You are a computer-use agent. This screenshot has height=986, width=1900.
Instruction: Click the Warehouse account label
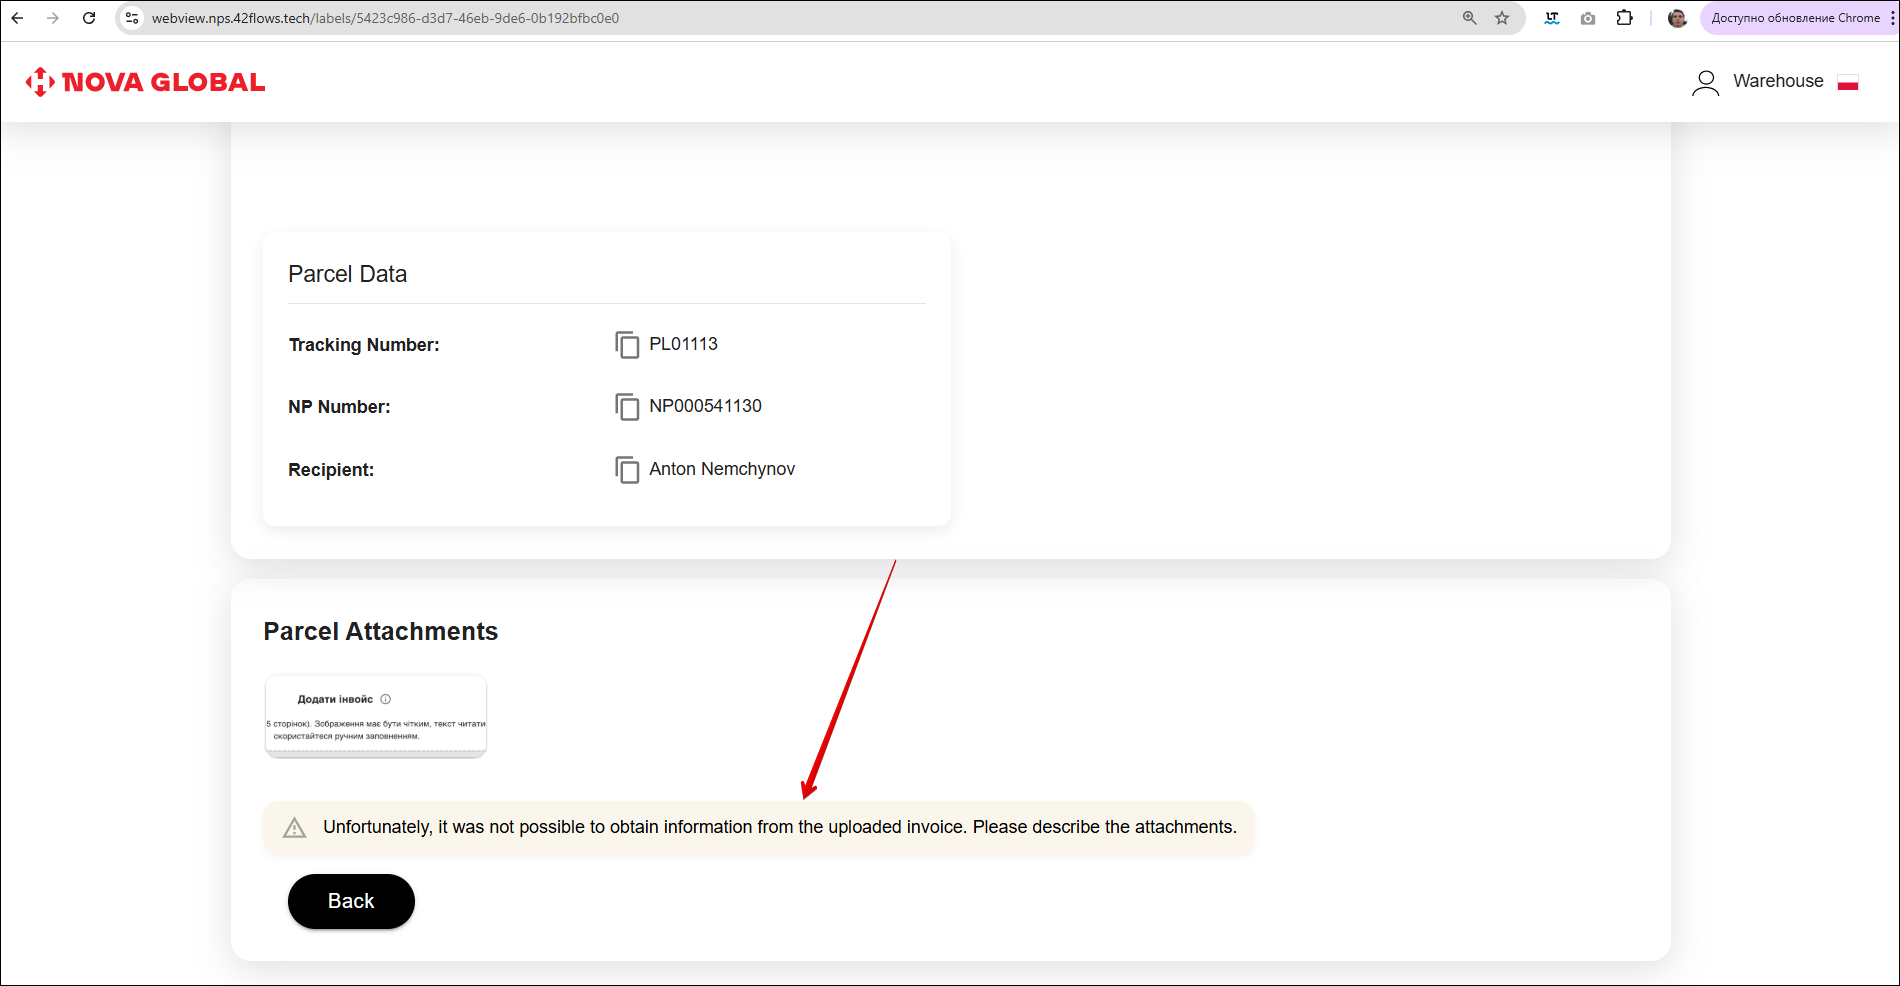pos(1778,81)
